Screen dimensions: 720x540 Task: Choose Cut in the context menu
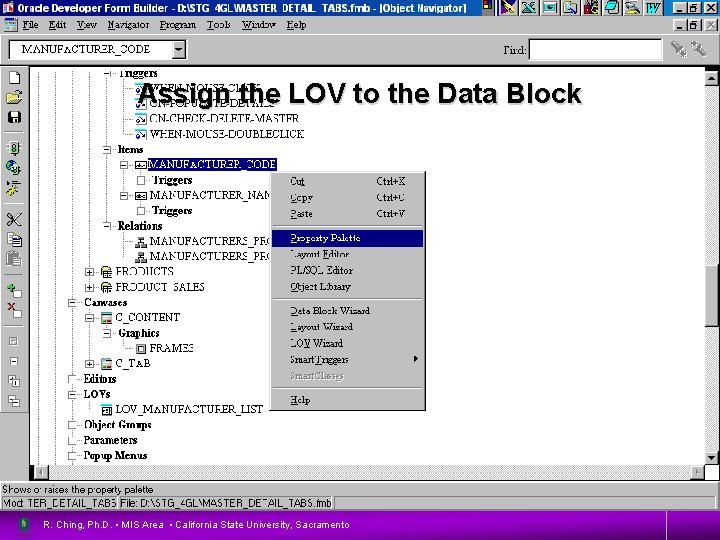click(348, 181)
